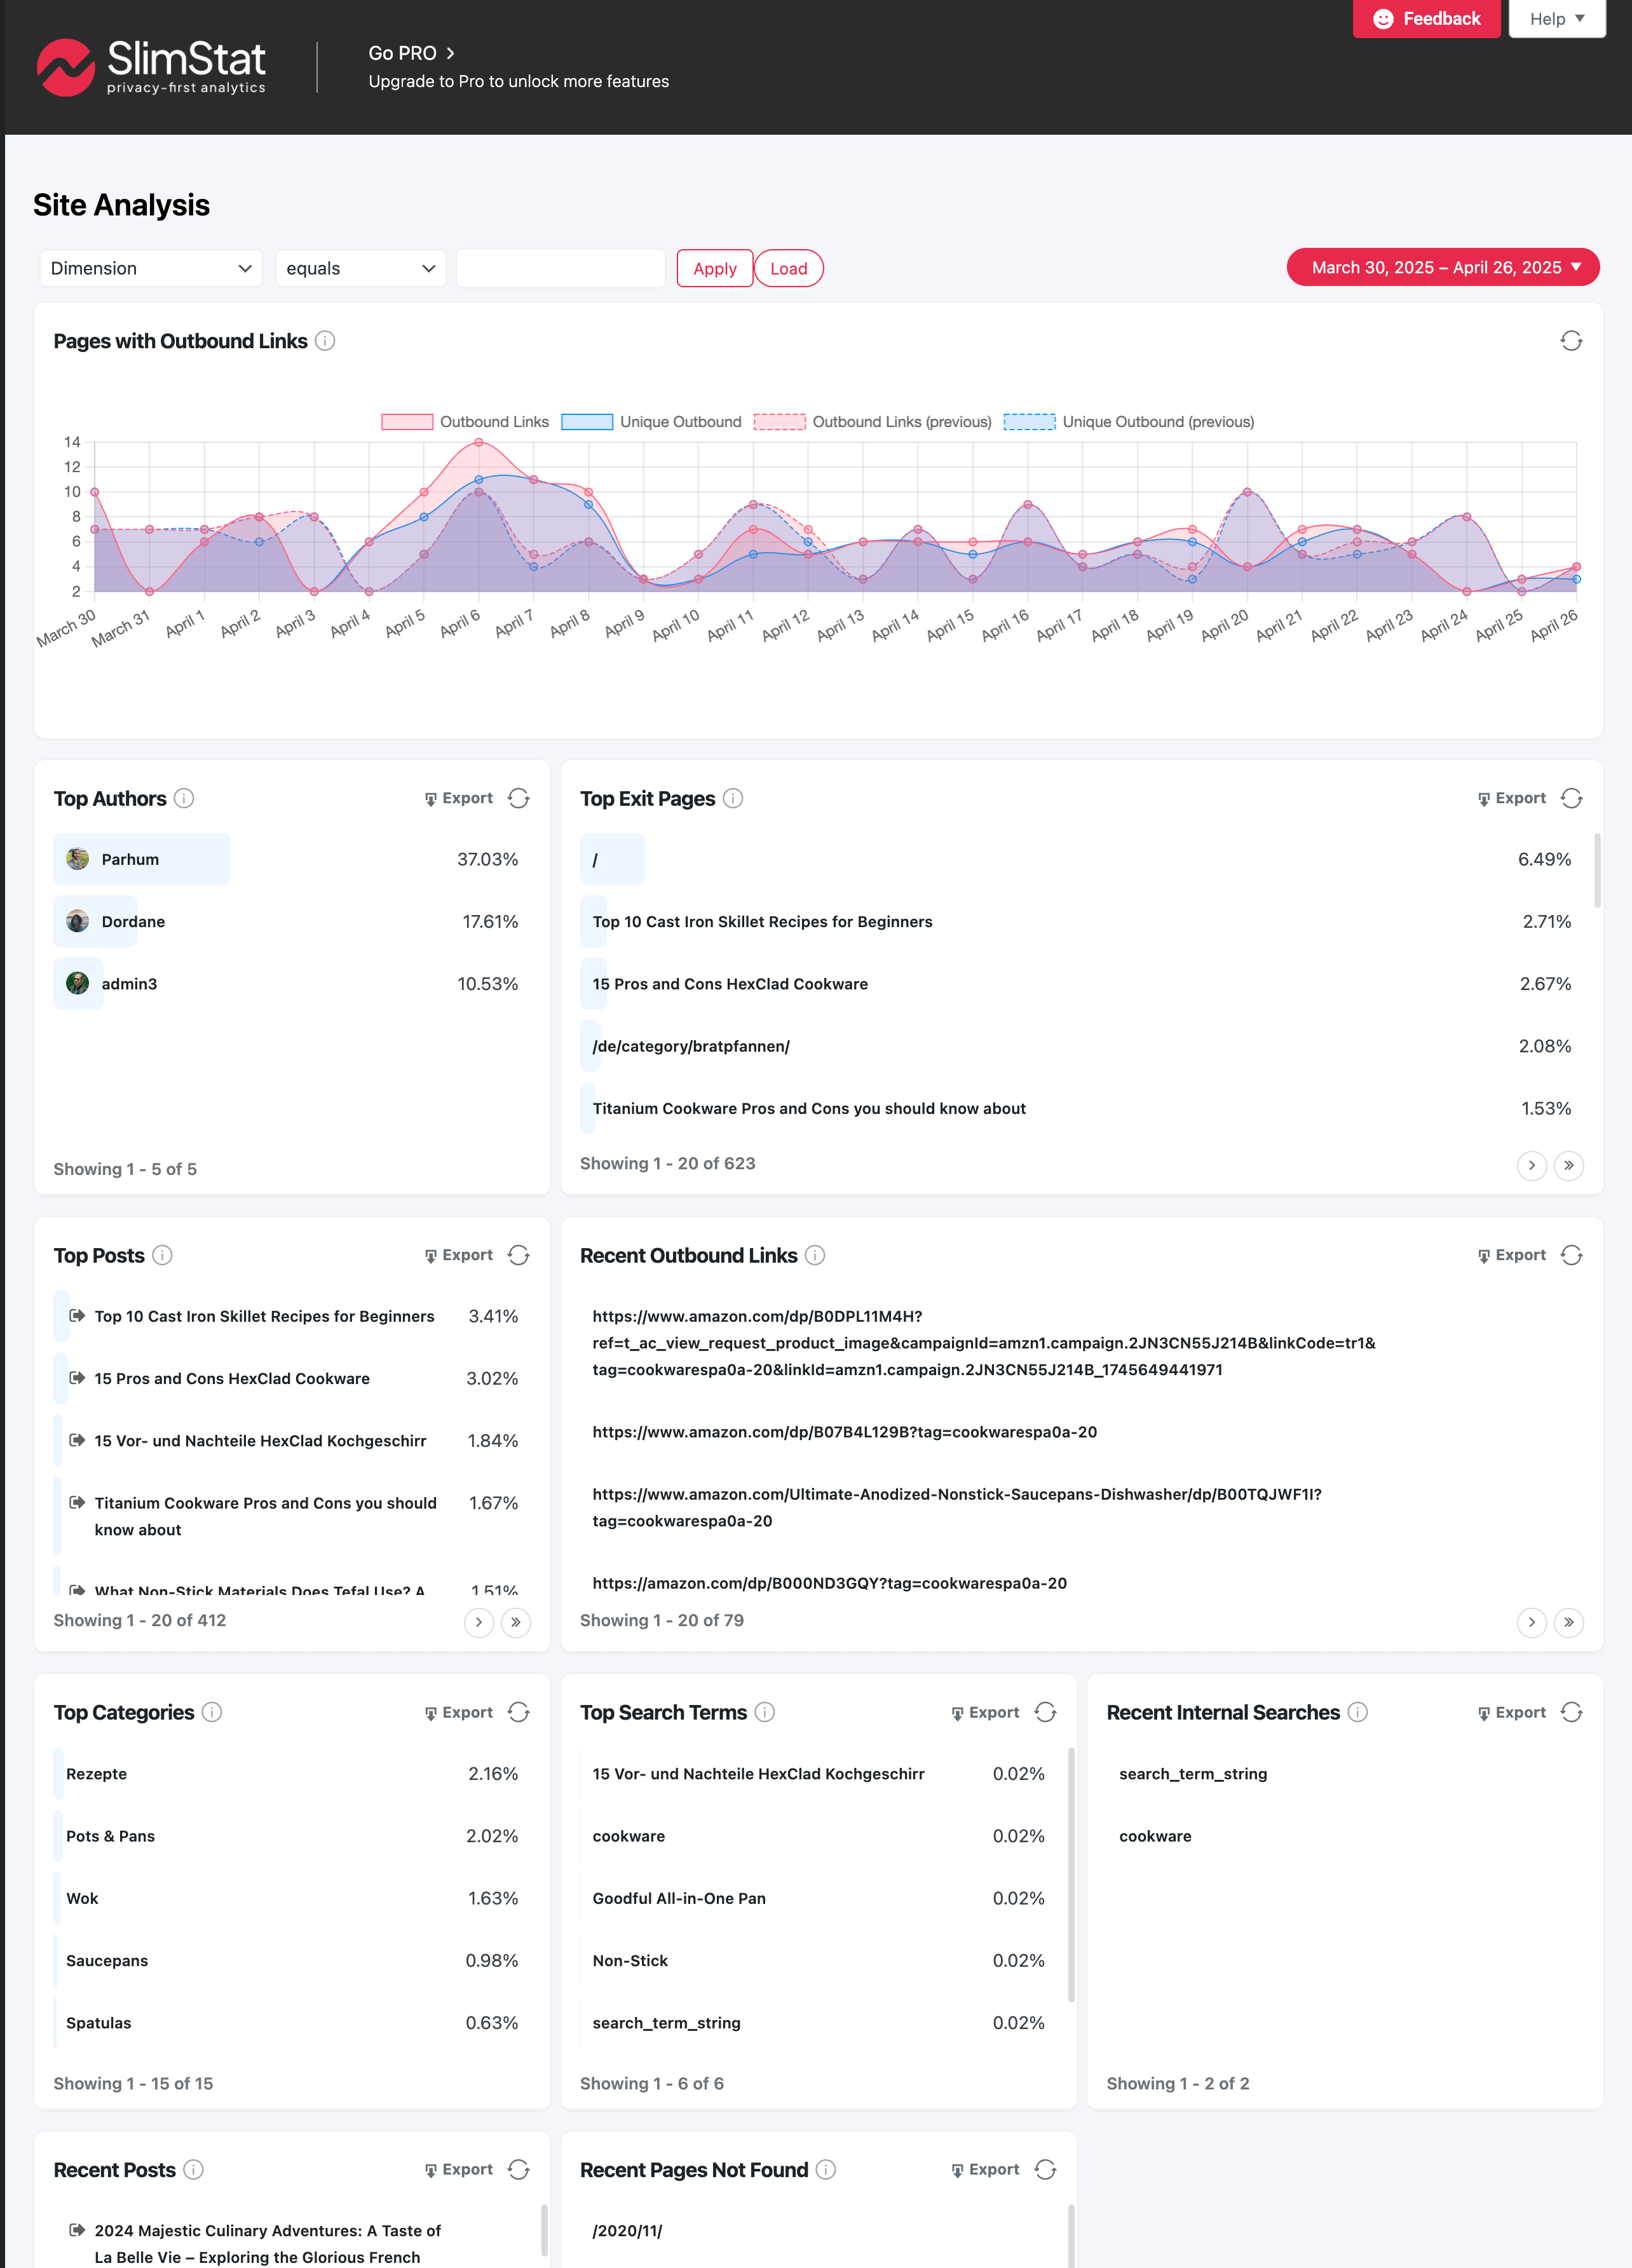Click the /de/category/bratpfannen/ exit page

point(690,1046)
